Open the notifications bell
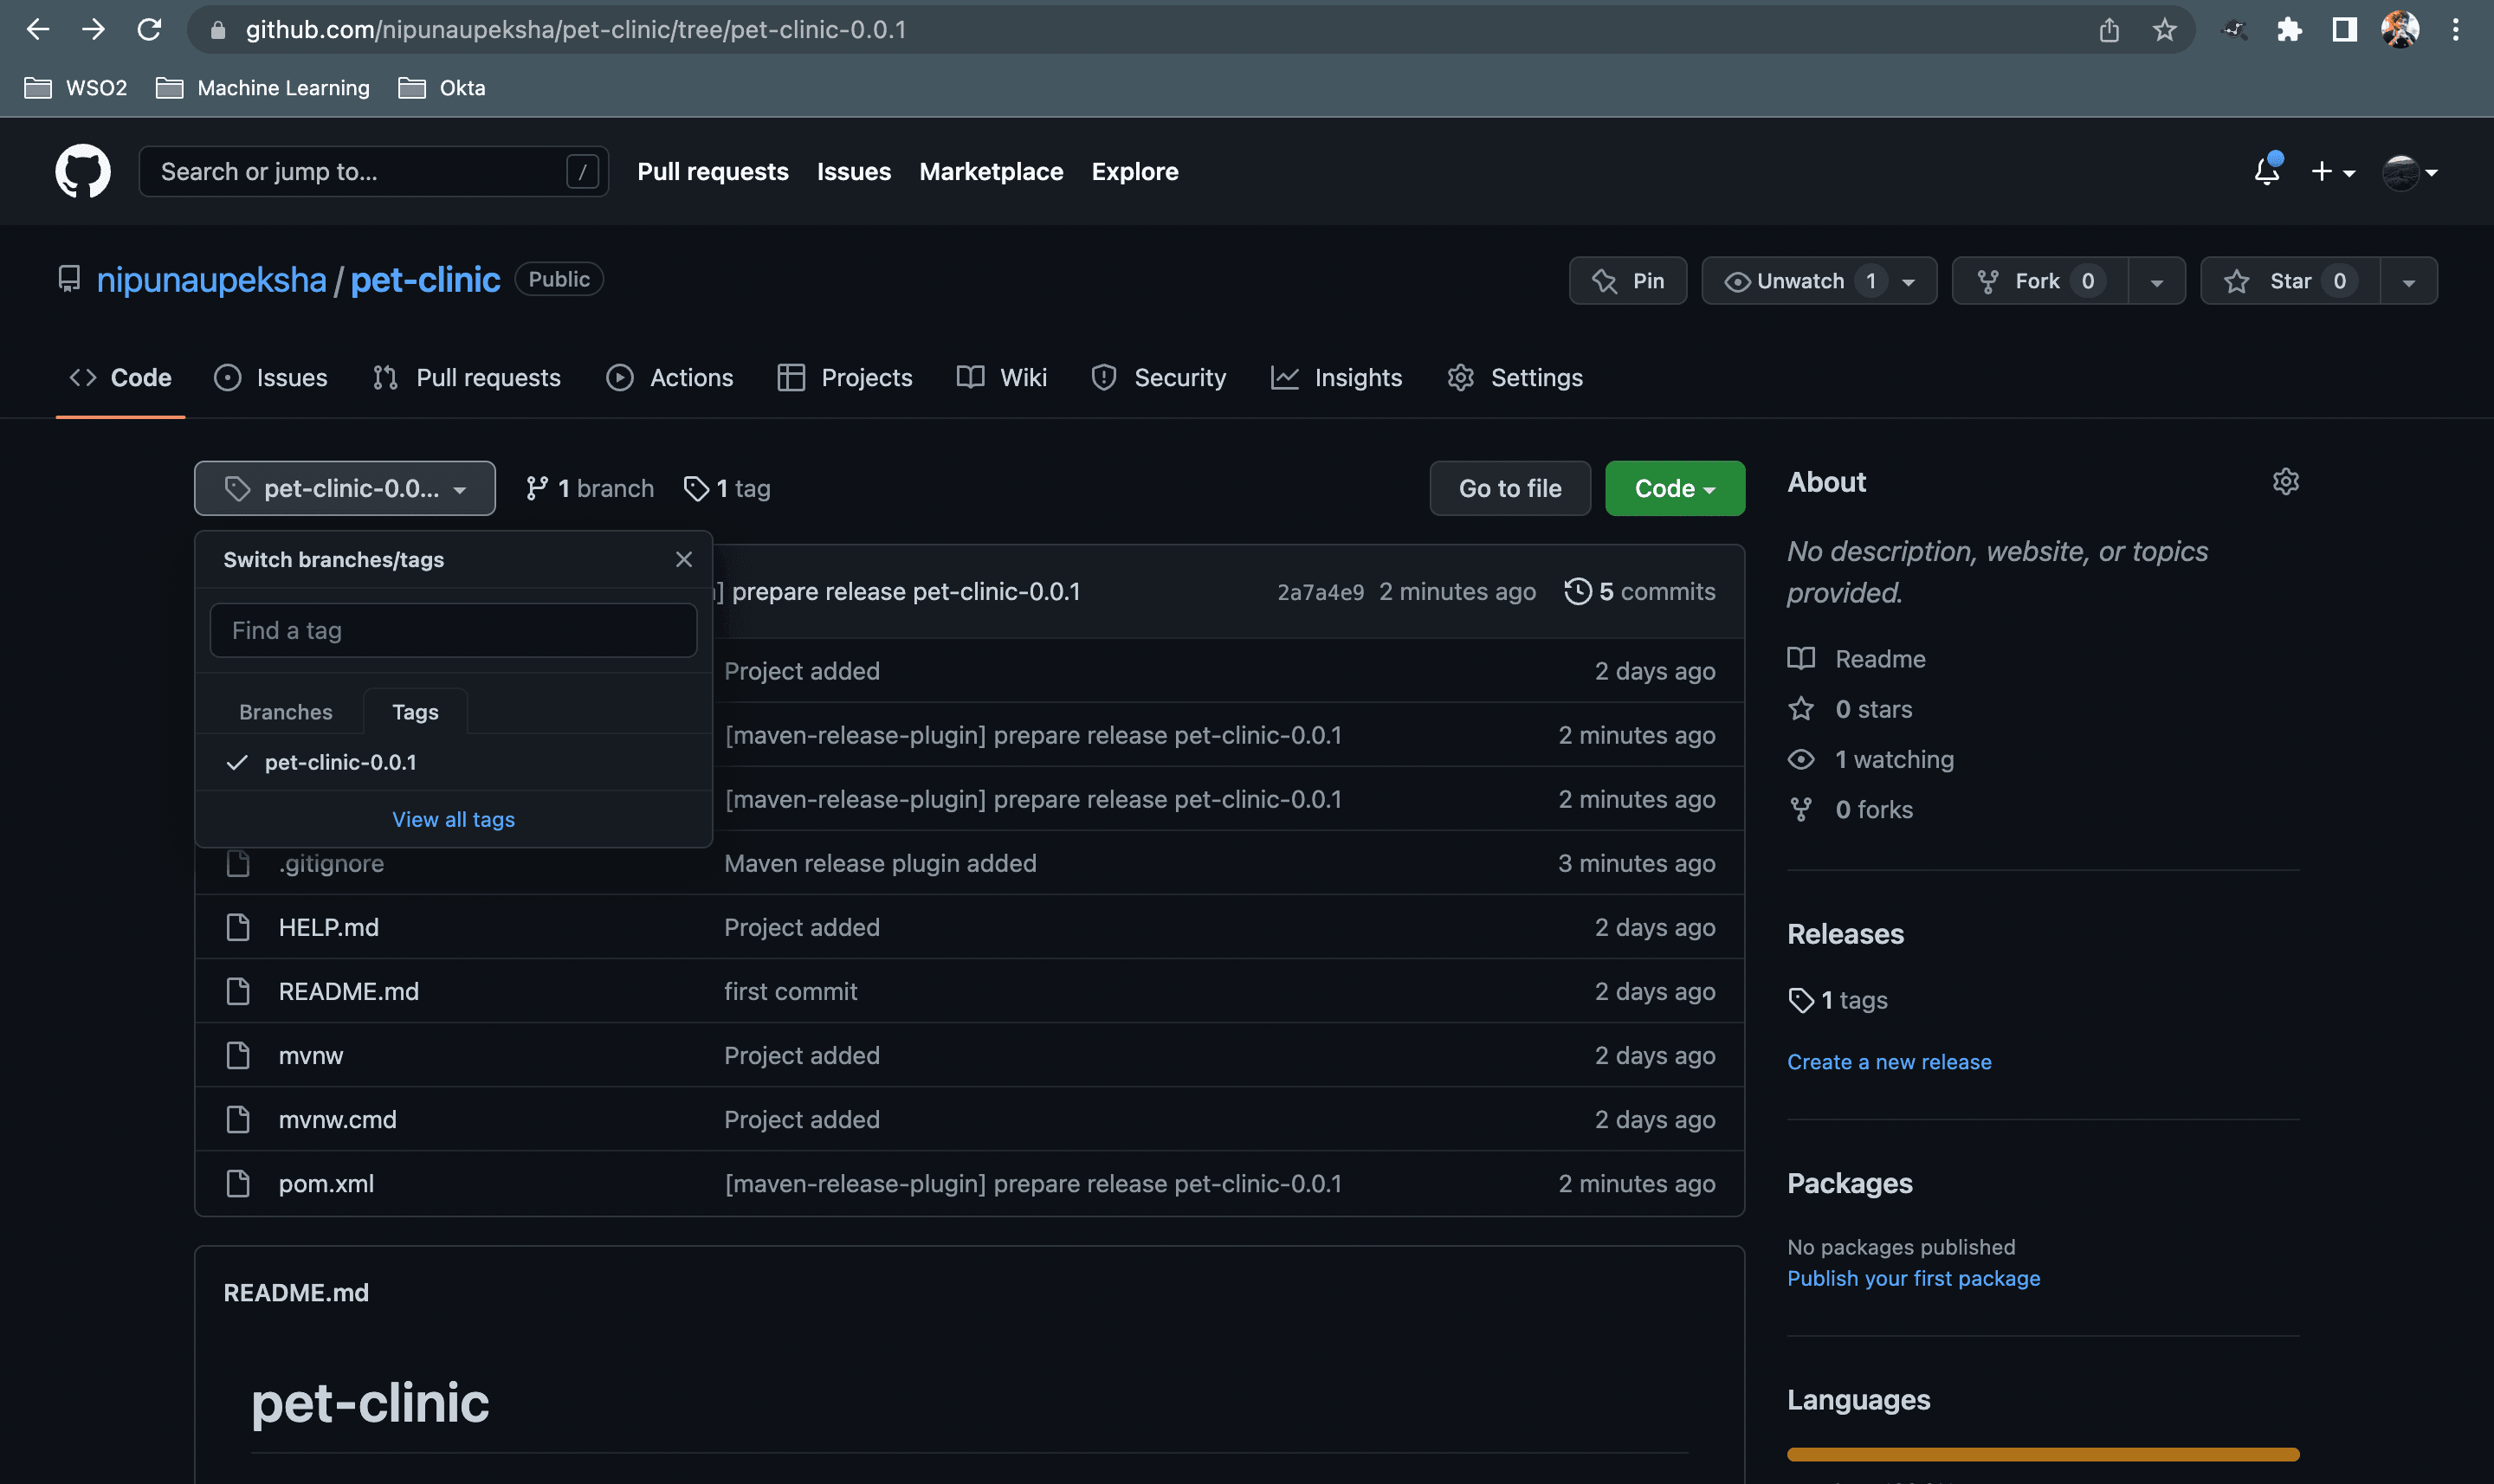The image size is (2494, 1484). click(2267, 171)
